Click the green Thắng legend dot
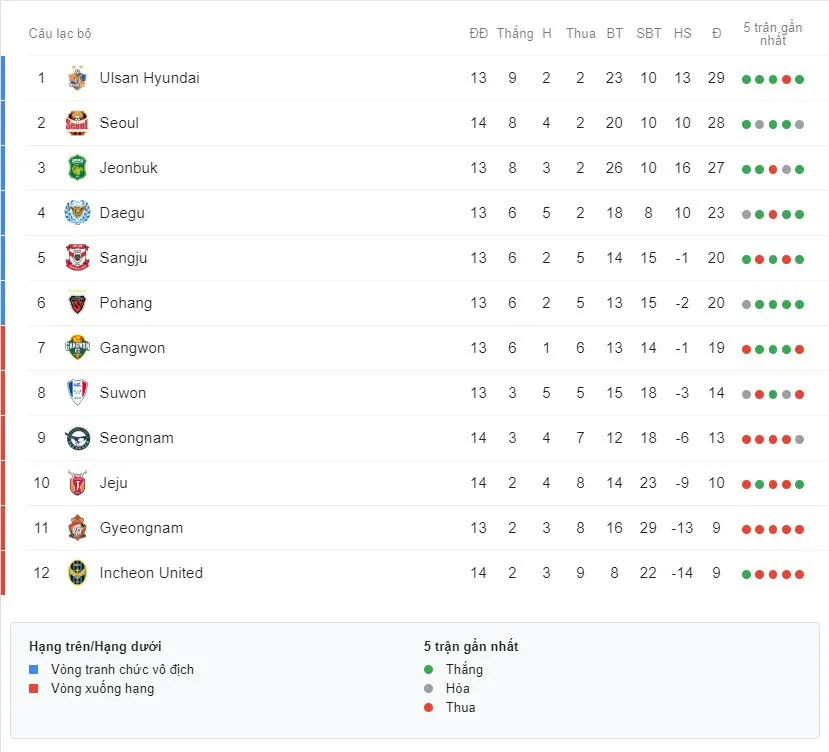The width and height of the screenshot is (829, 752). pos(429,670)
